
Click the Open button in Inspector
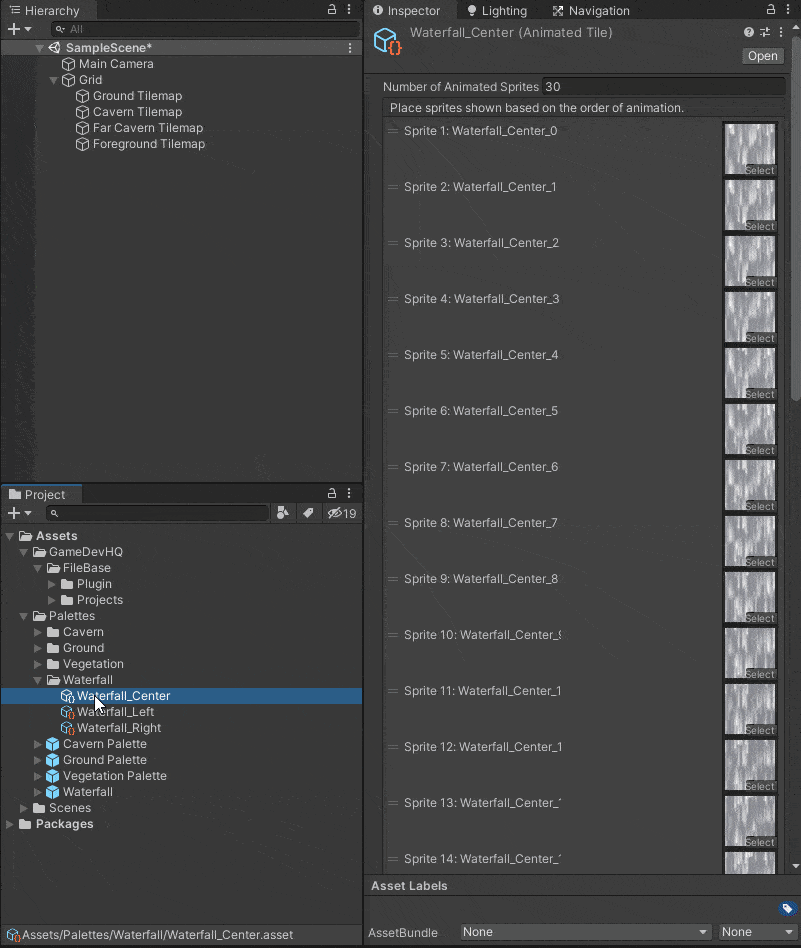[x=762, y=56]
